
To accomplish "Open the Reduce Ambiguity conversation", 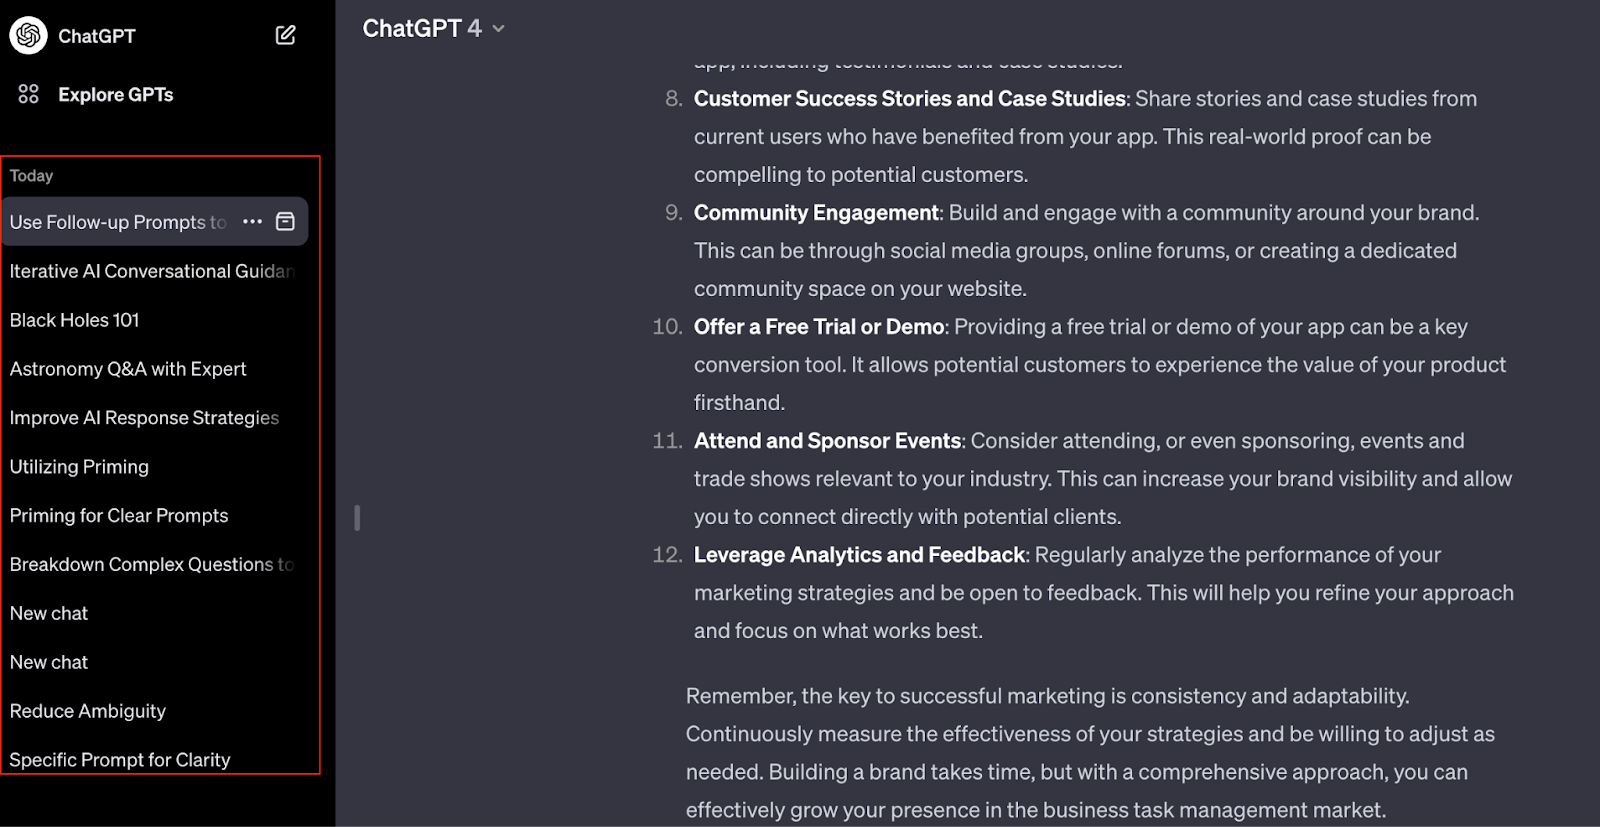I will (154, 711).
